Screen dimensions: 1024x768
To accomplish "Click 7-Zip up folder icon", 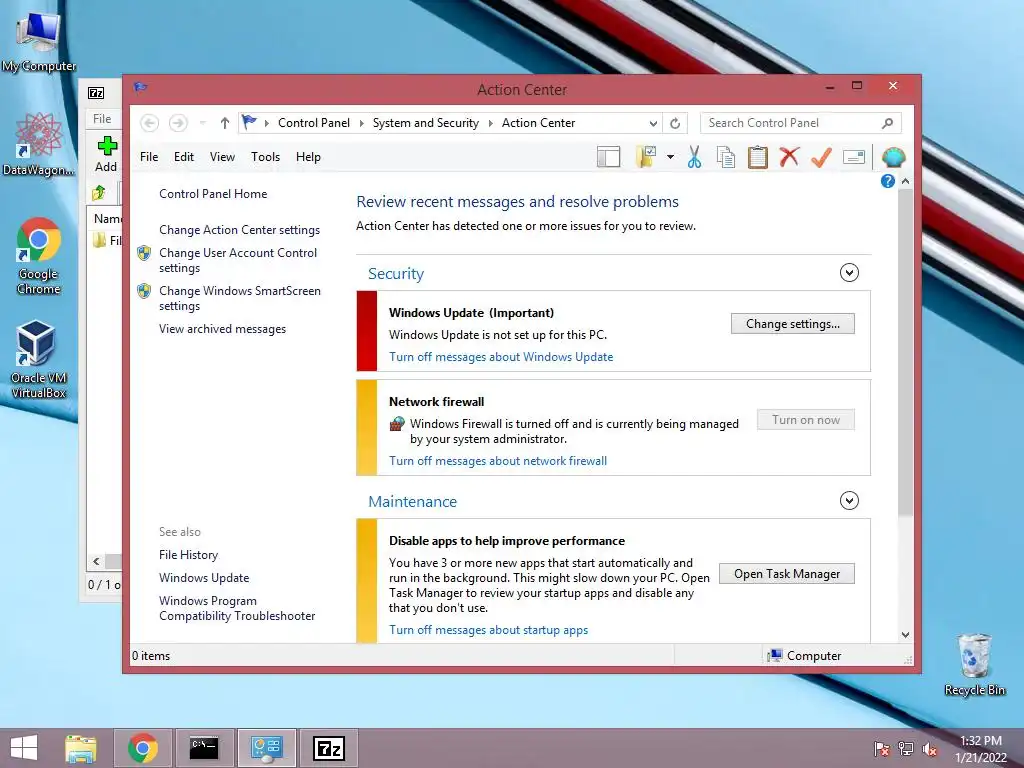I will [x=99, y=193].
